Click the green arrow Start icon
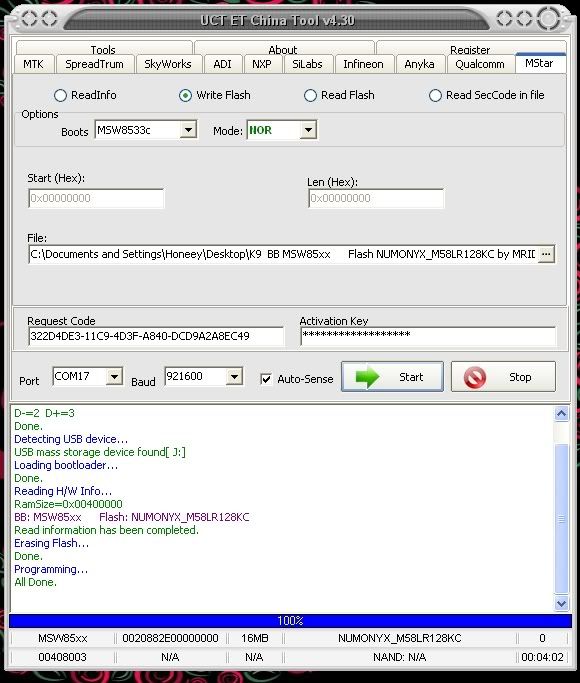 (368, 377)
